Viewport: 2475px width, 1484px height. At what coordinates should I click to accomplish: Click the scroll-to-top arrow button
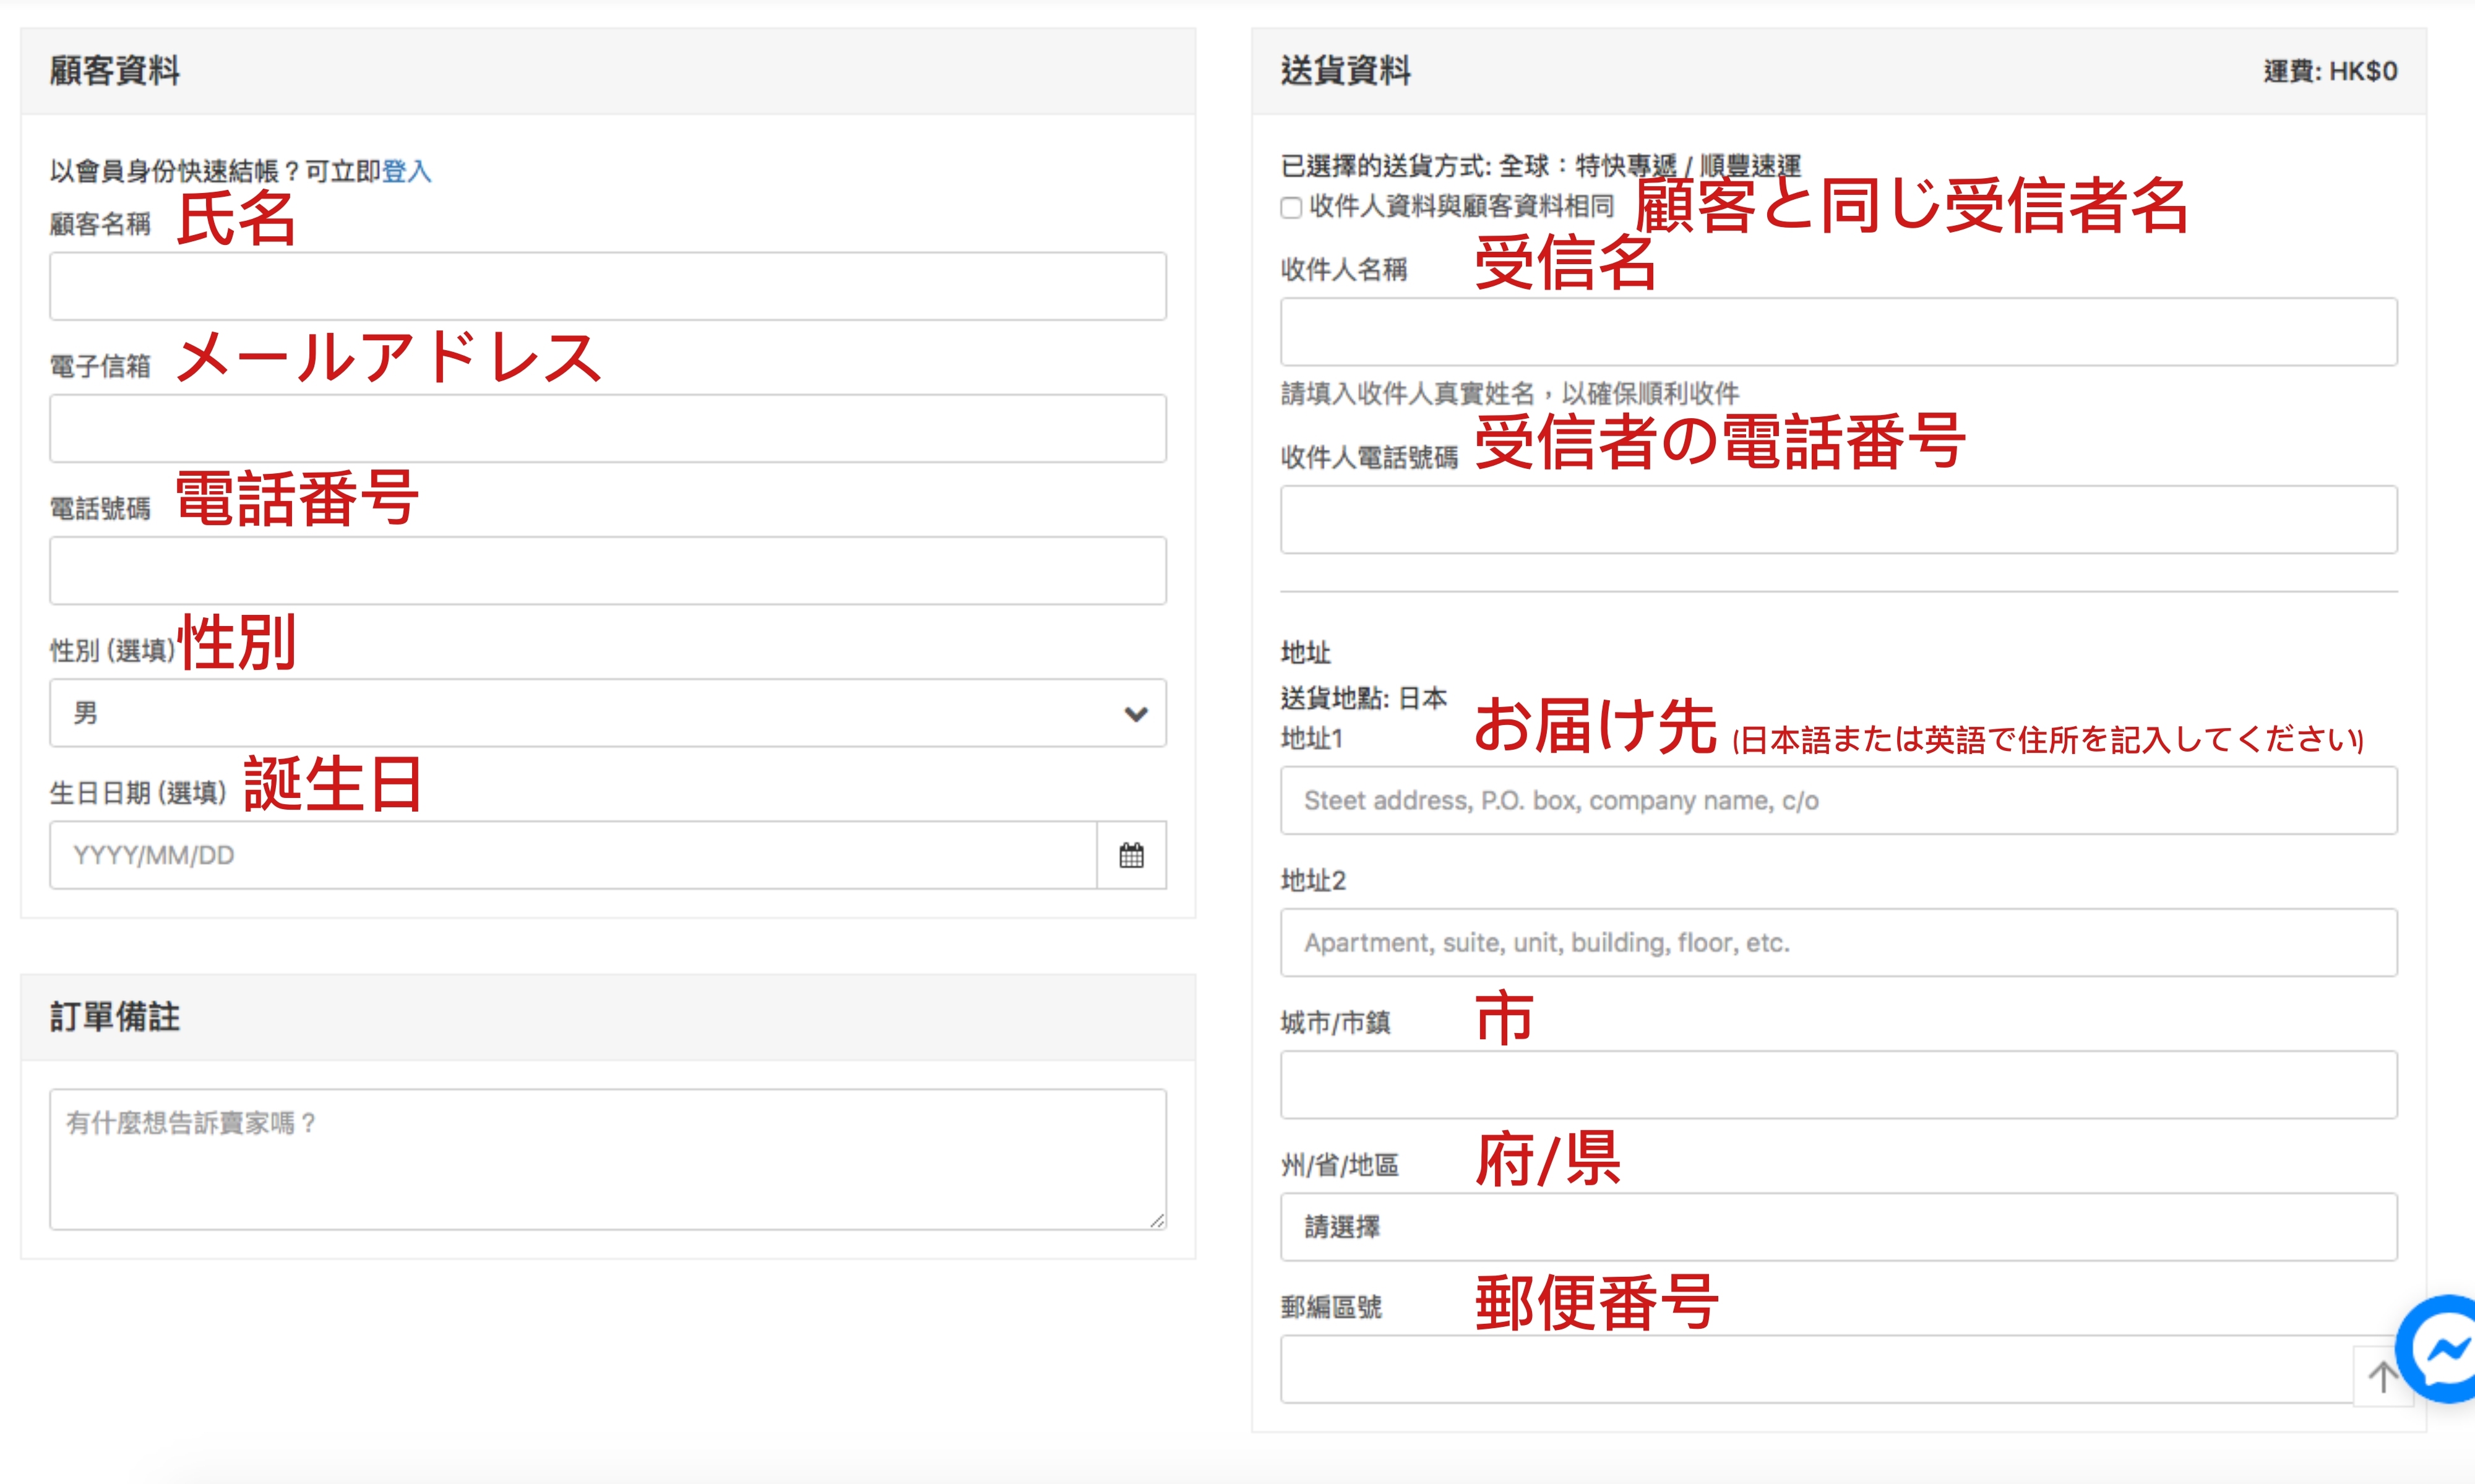[x=2382, y=1377]
